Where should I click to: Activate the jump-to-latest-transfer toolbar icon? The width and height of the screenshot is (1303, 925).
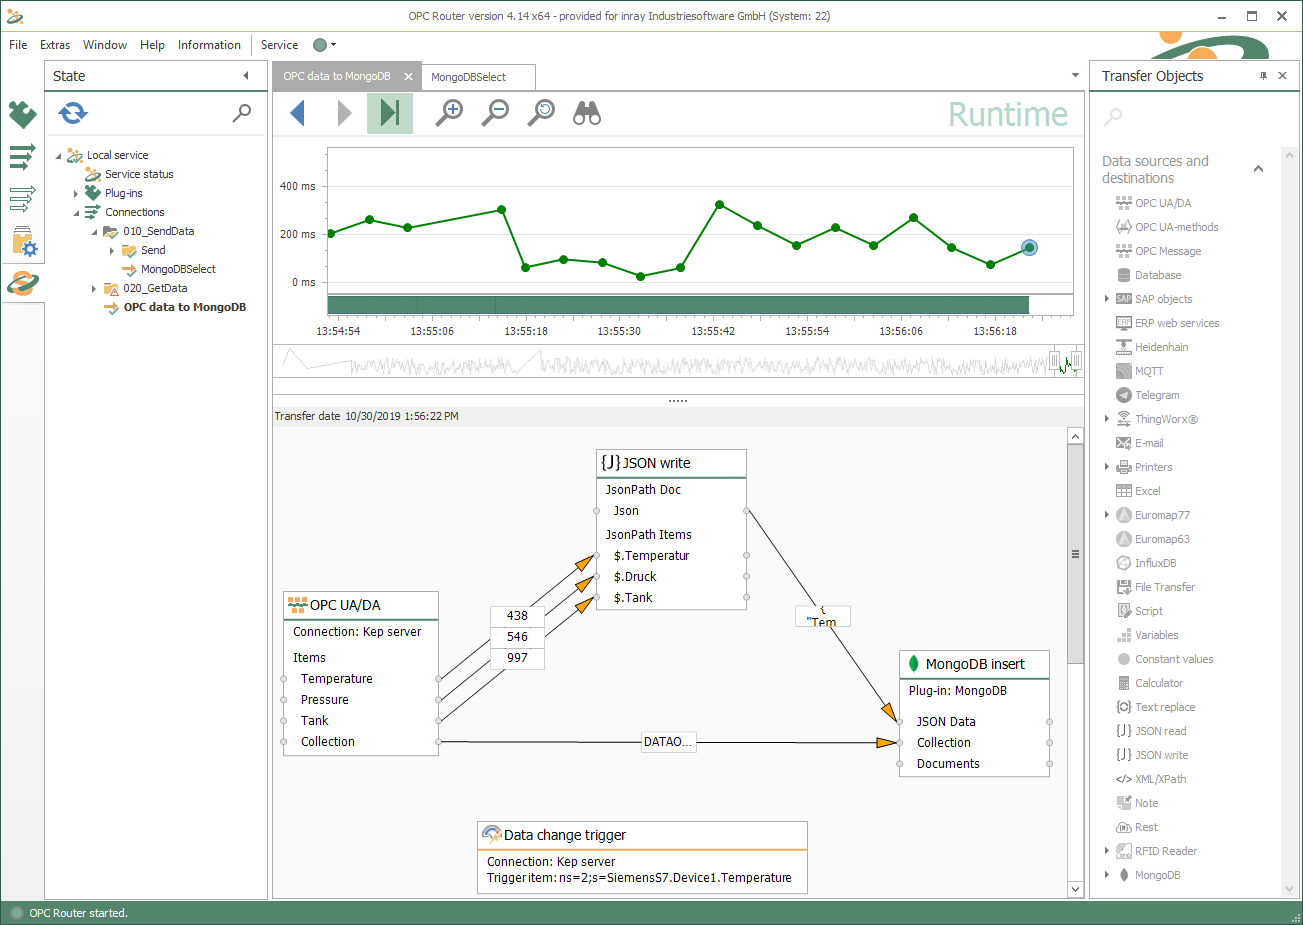coord(389,113)
